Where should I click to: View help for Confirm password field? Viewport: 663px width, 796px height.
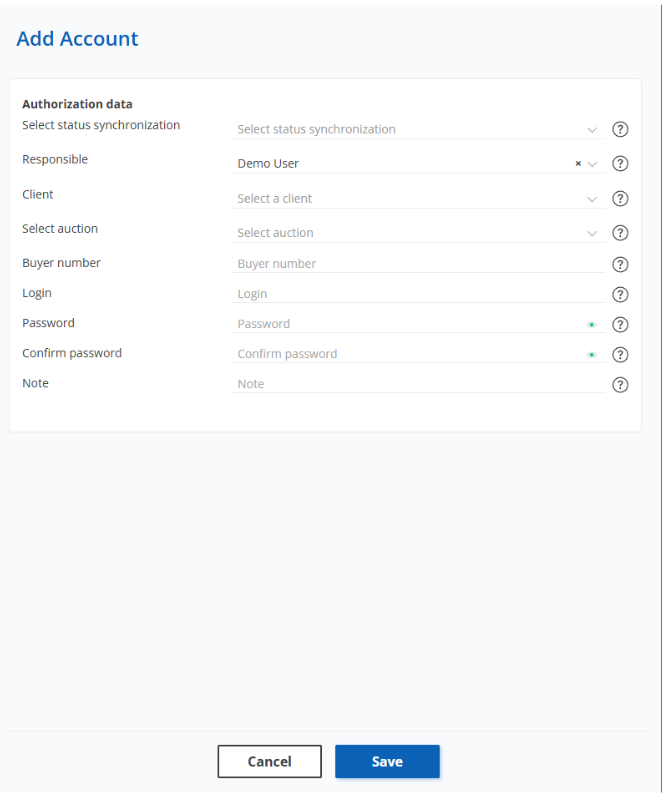[620, 354]
